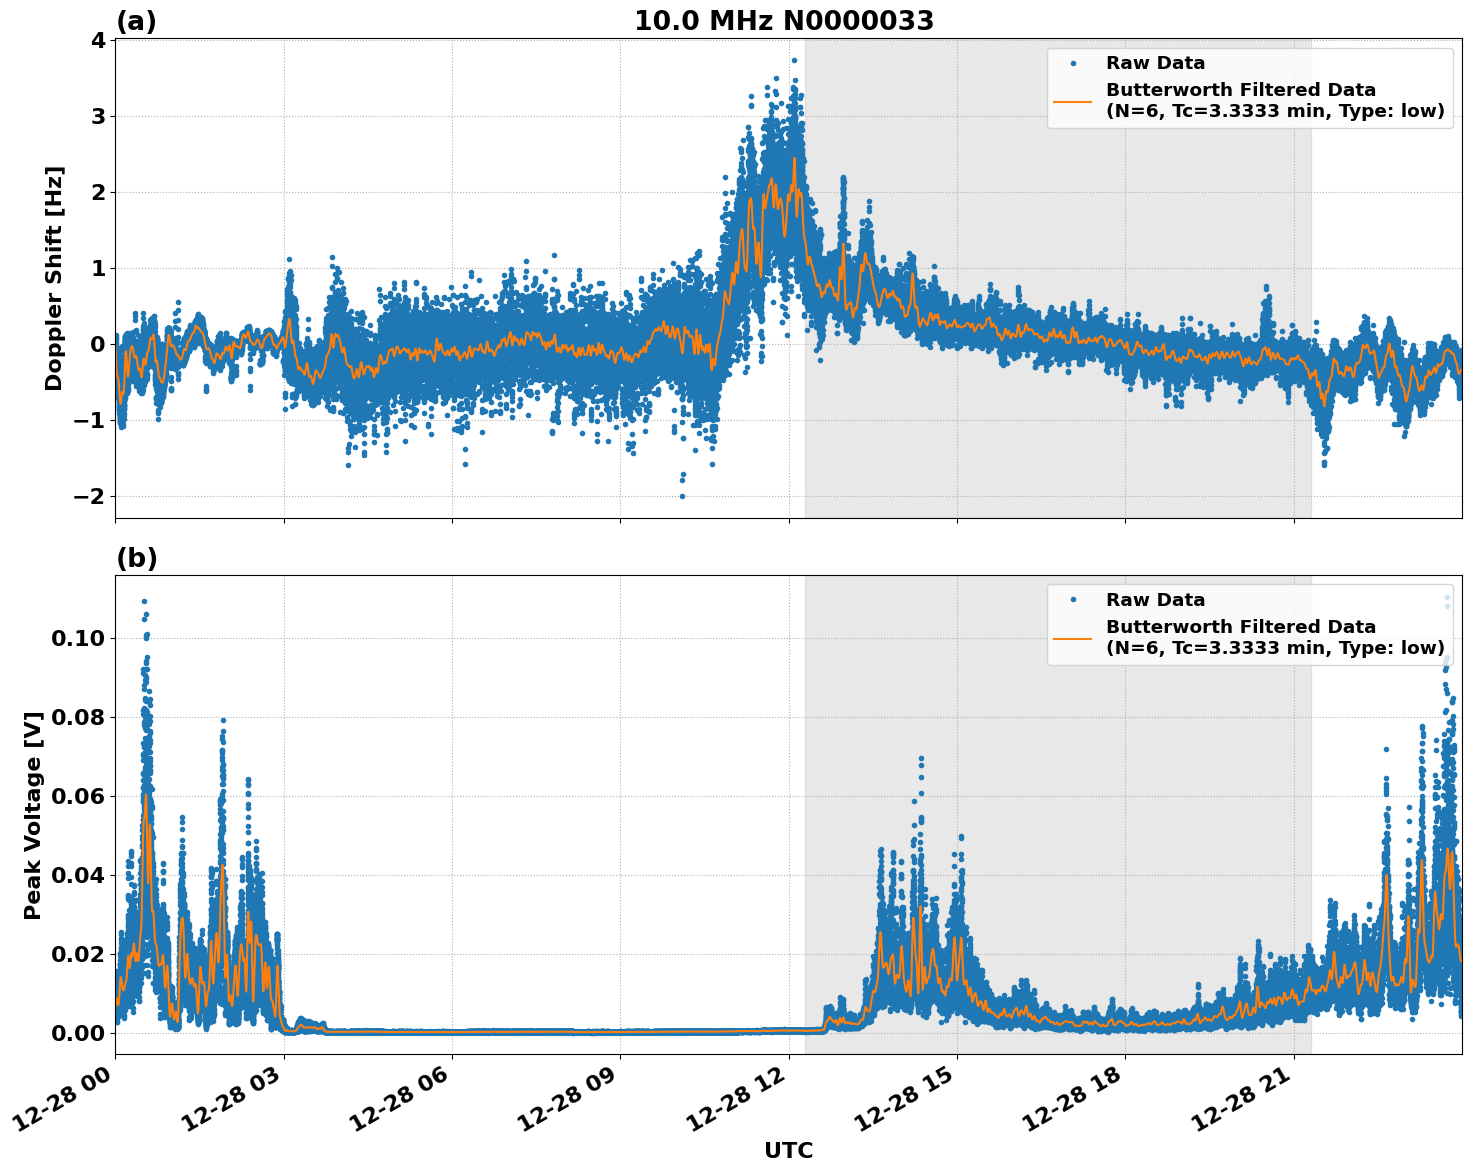Click the title 10.0 MHz N0000033
The height and width of the screenshot is (1172, 1471).
(x=782, y=20)
